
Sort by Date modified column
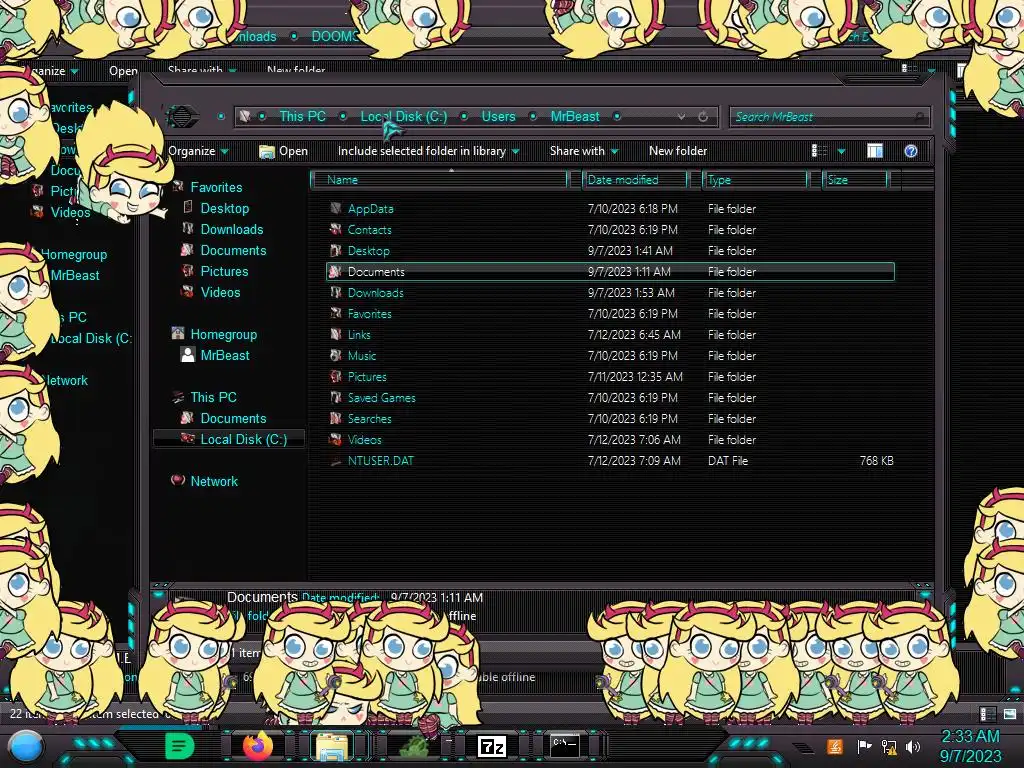pos(635,180)
